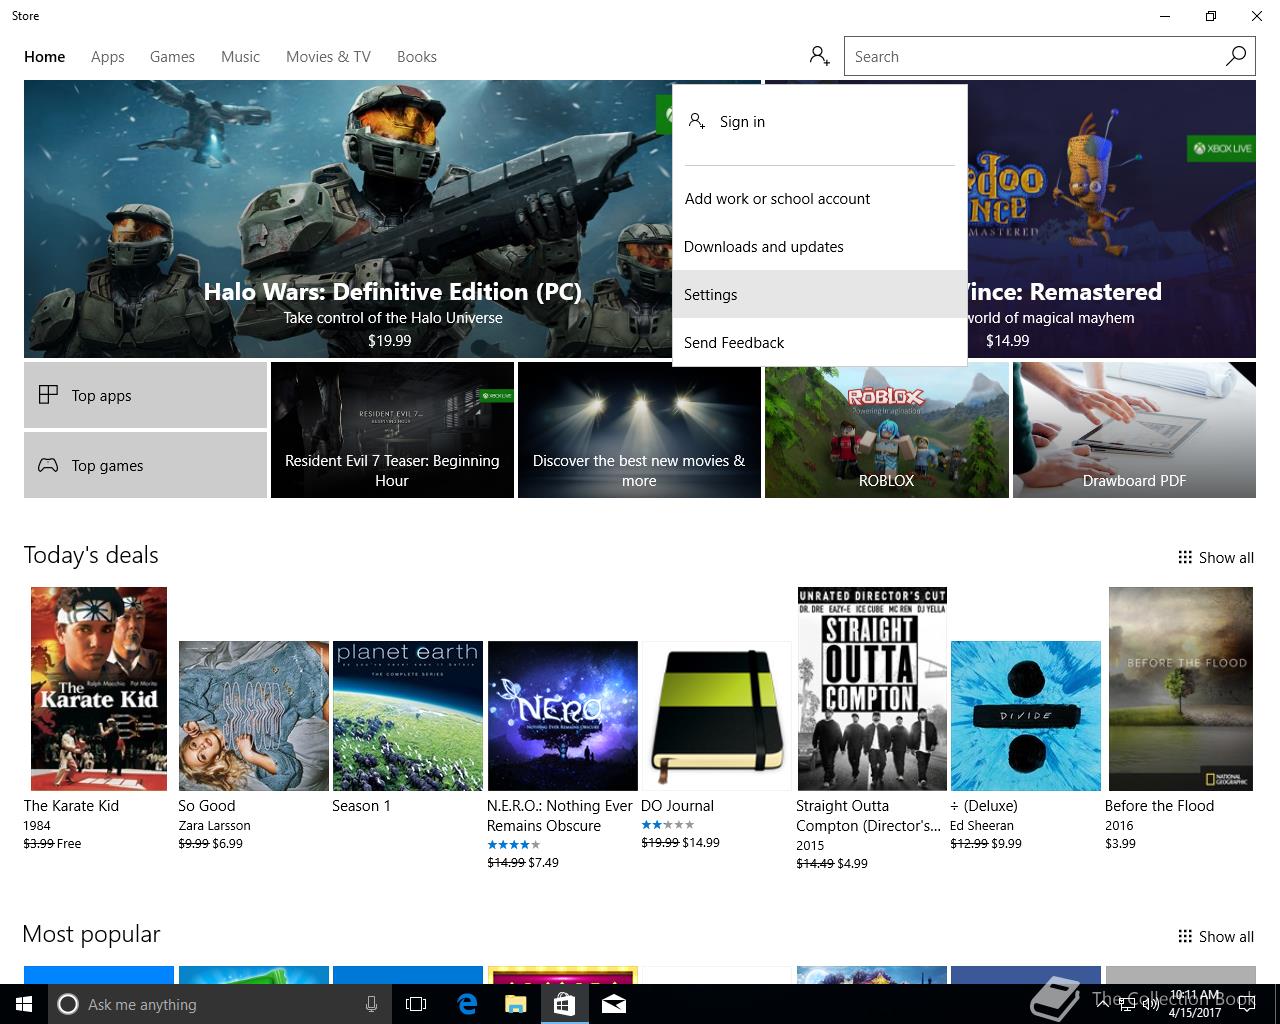Select the N.E.R.O. game cover
The width and height of the screenshot is (1280, 1024).
click(562, 716)
